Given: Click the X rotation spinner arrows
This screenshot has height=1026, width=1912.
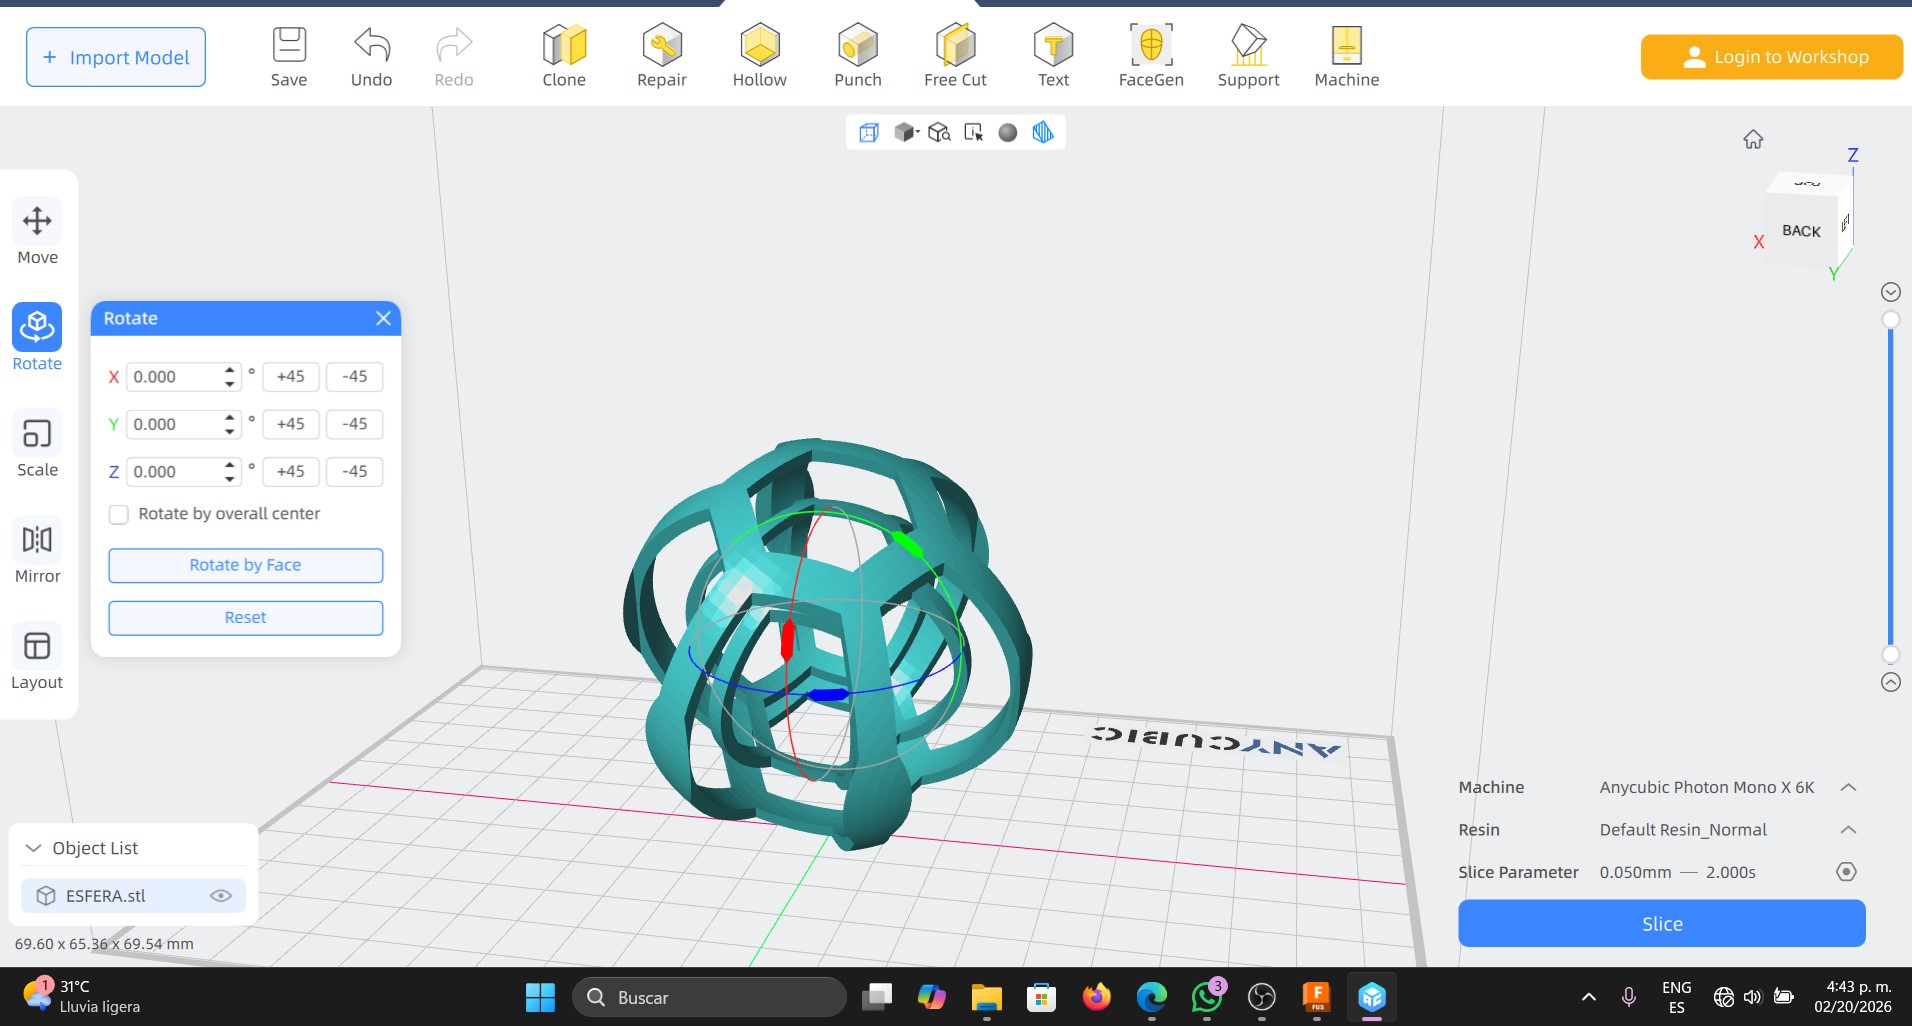Looking at the screenshot, I should tap(230, 377).
